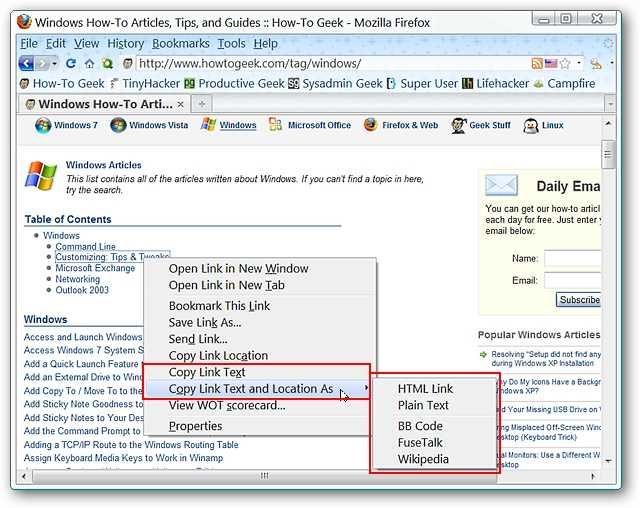This screenshot has height=508, width=640.
Task: Click the site favicon in the address bar
Action: pyautogui.click(x=128, y=63)
